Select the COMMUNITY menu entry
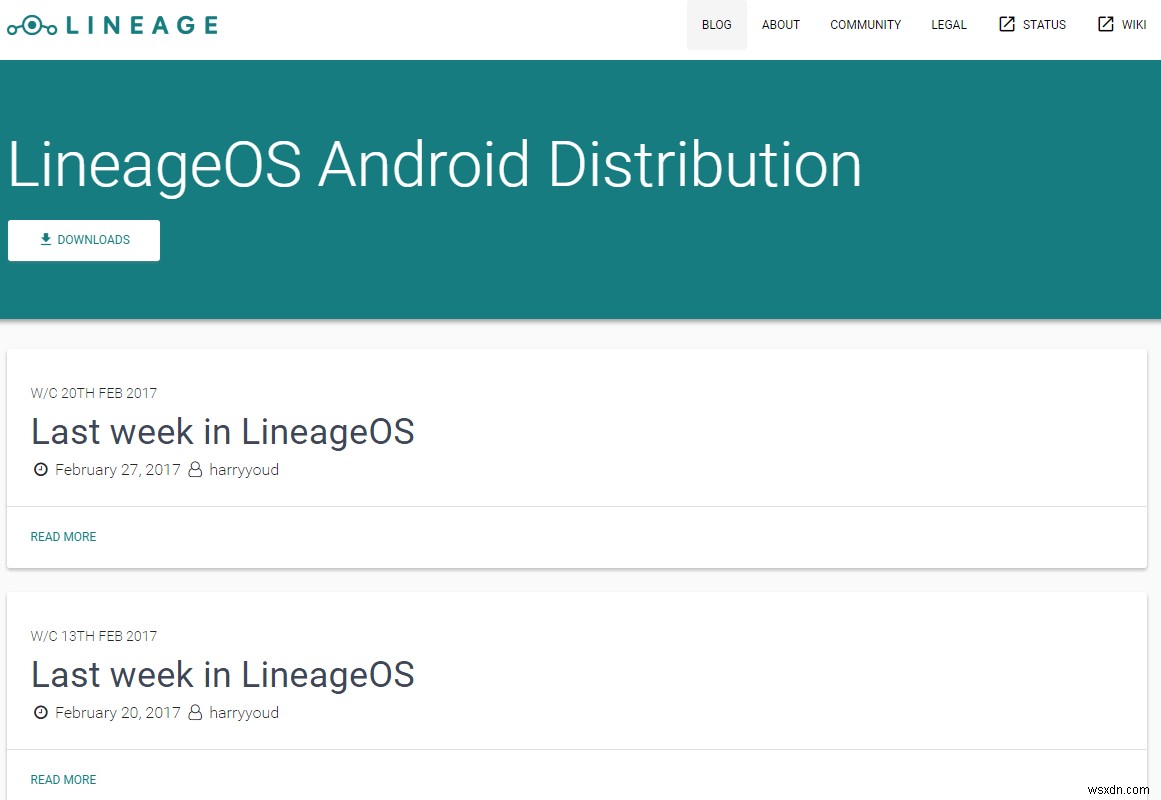Image resolution: width=1161 pixels, height=800 pixels. click(865, 24)
